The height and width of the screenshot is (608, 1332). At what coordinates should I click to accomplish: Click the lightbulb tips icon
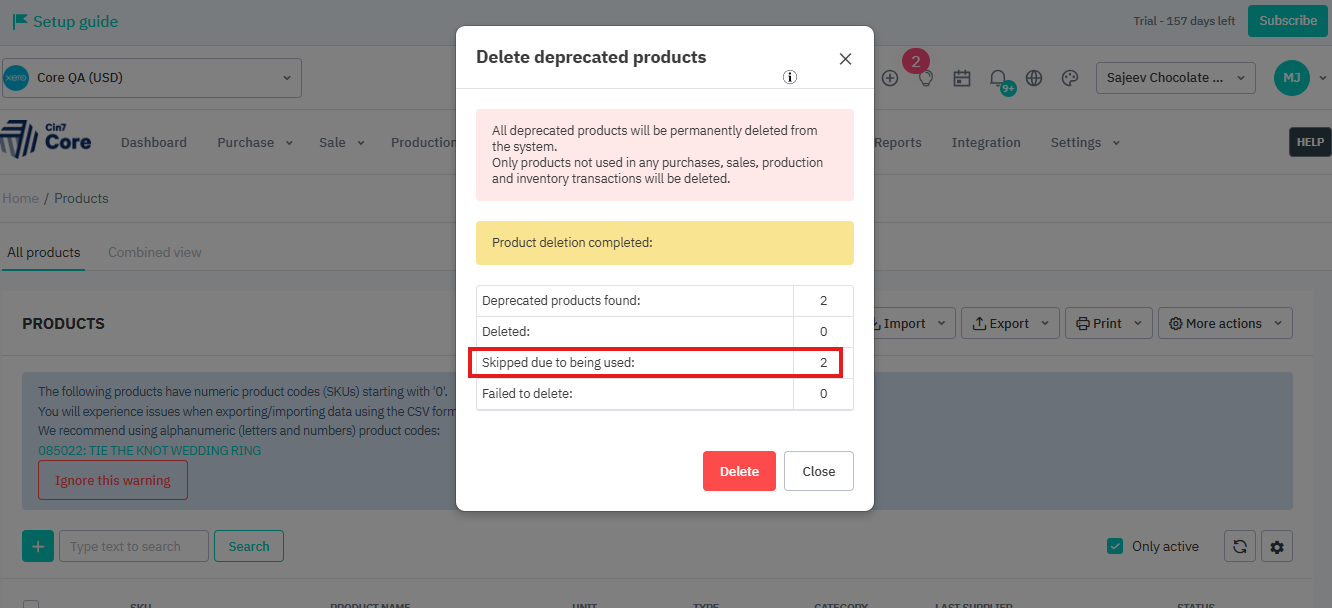pyautogui.click(x=926, y=78)
